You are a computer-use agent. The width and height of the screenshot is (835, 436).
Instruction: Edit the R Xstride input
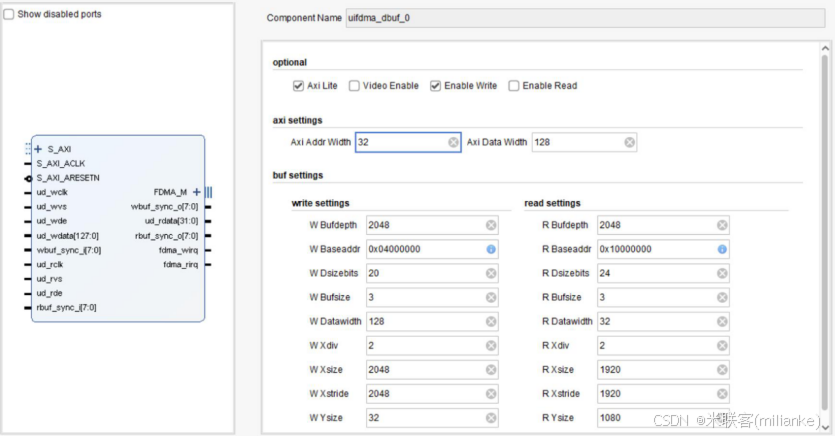pyautogui.click(x=663, y=393)
